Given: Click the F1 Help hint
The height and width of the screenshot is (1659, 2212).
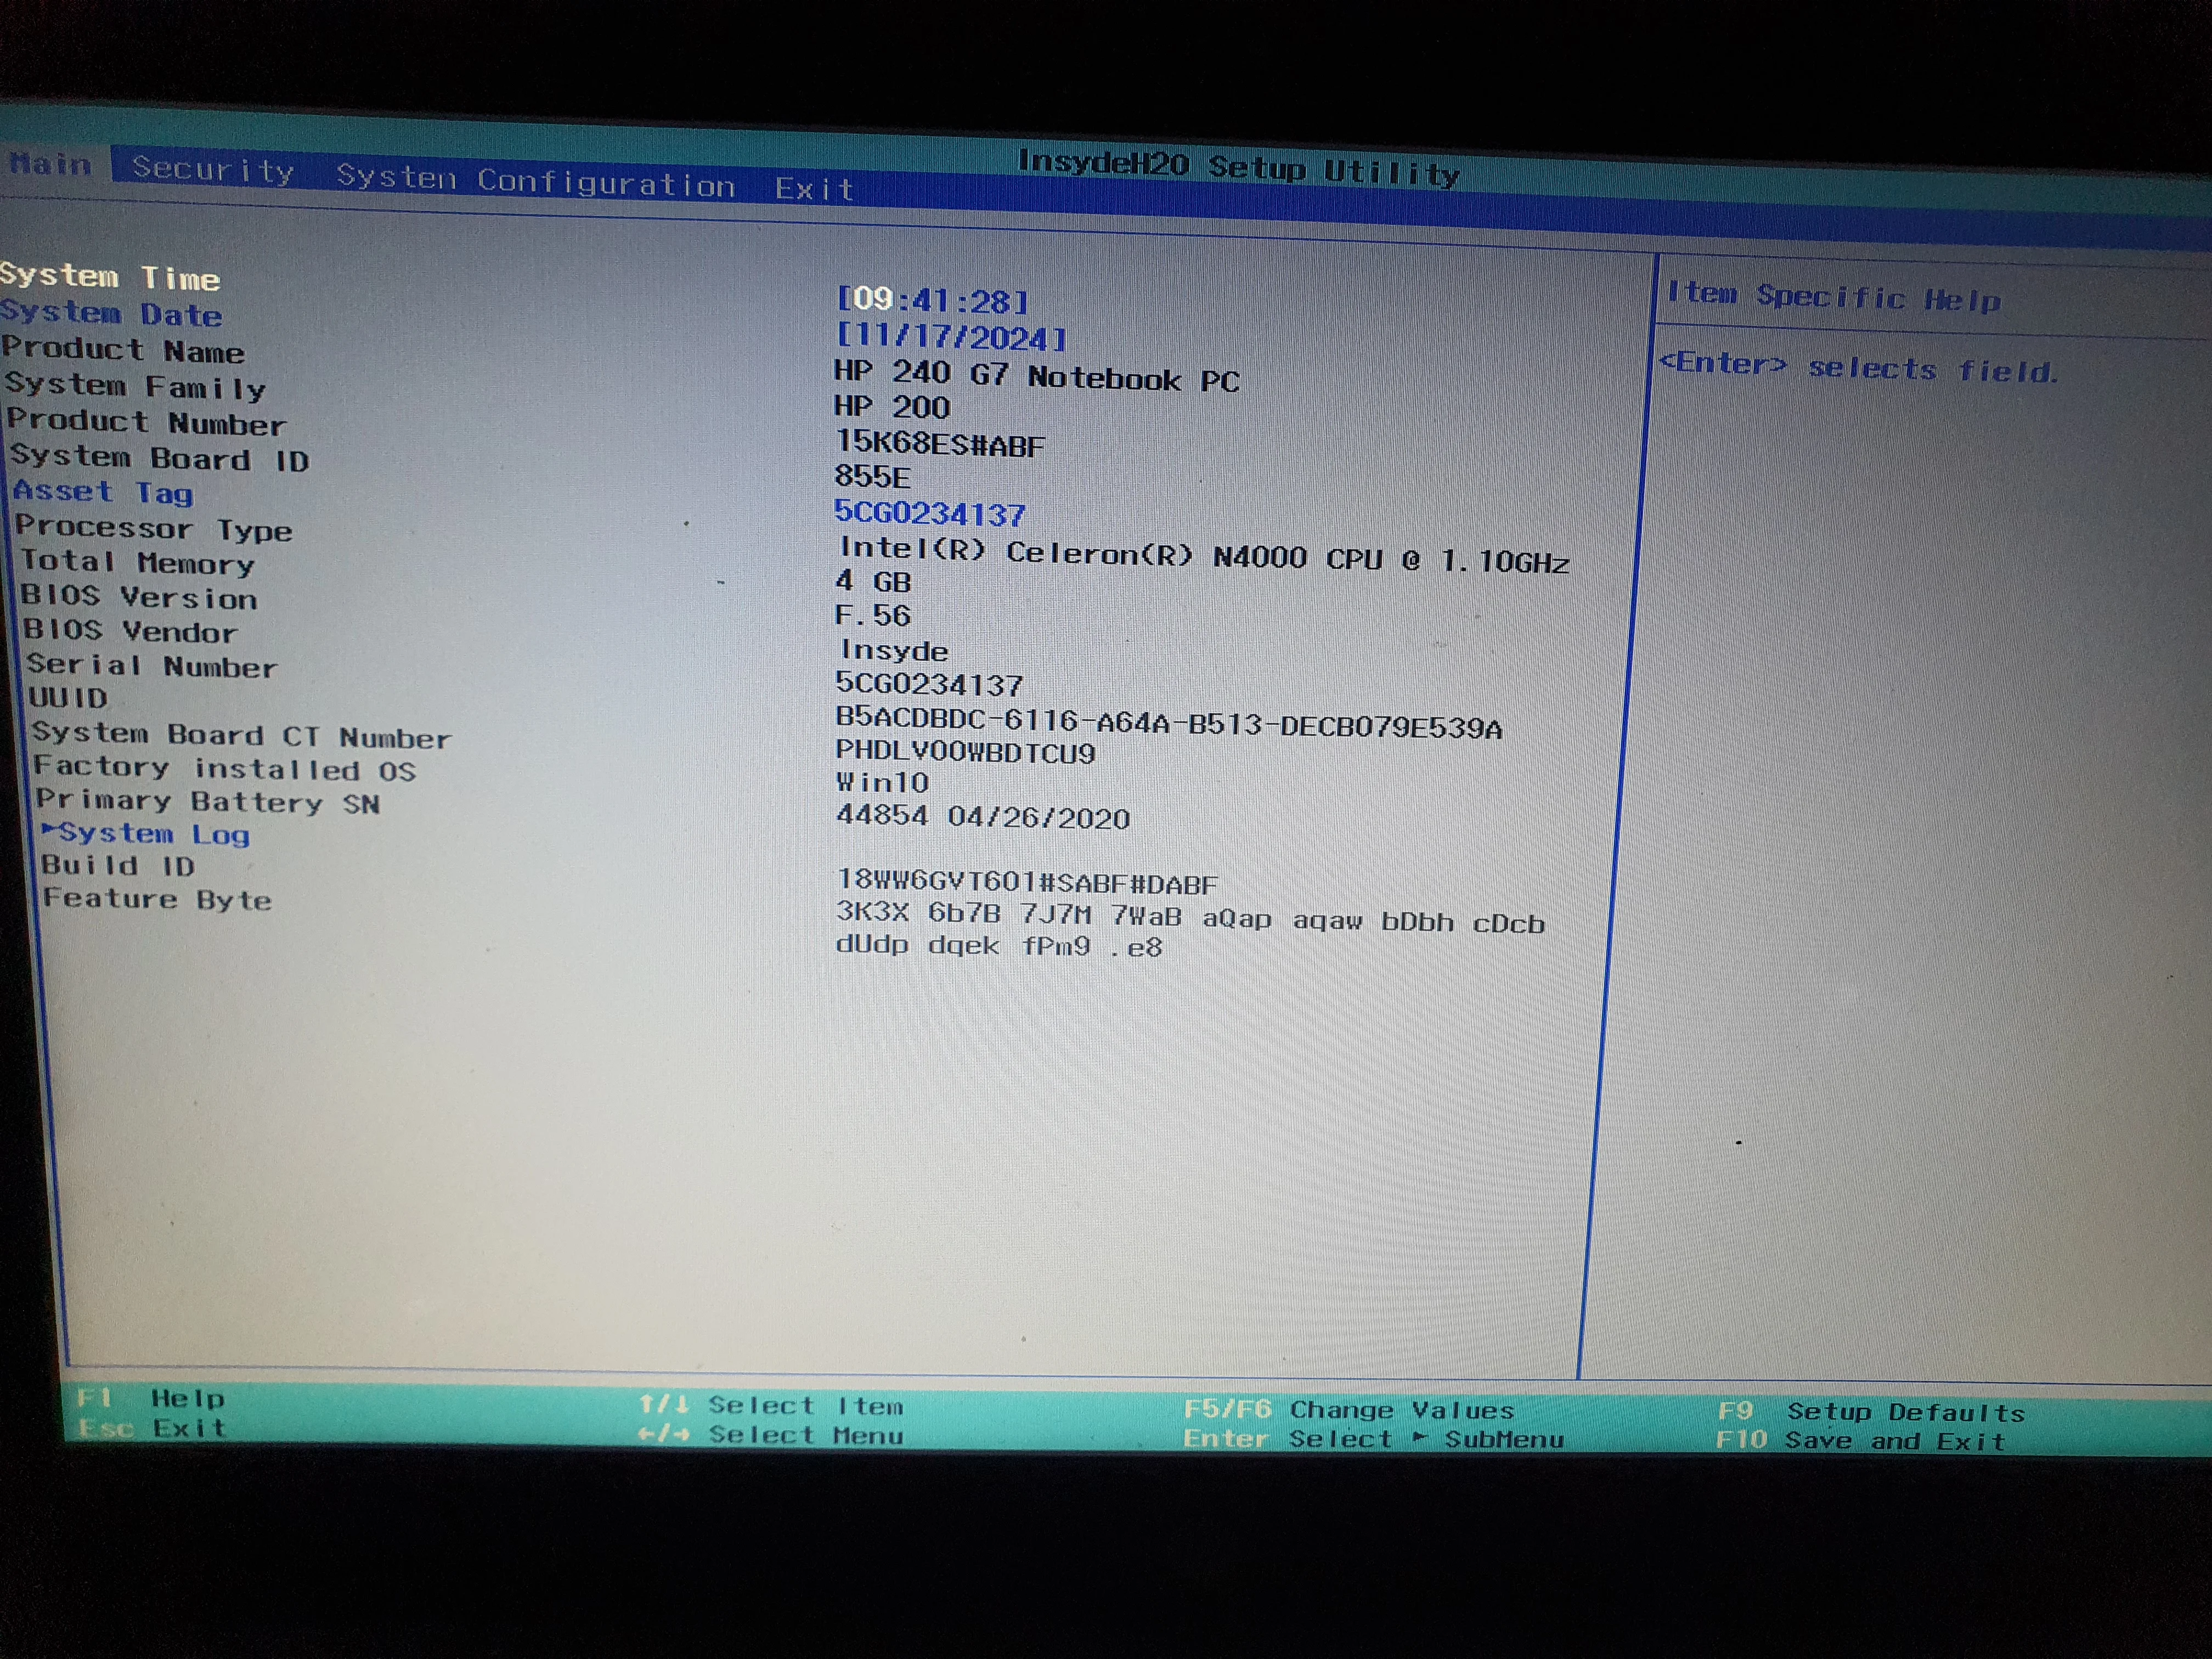Looking at the screenshot, I should click(x=151, y=1398).
